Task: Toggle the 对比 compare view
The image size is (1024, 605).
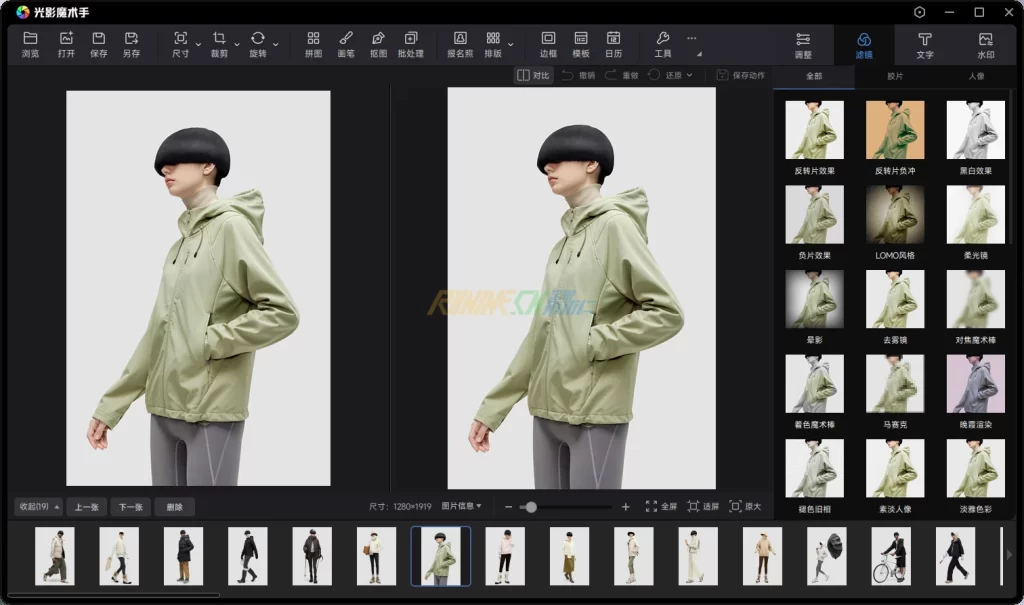Action: (x=533, y=75)
